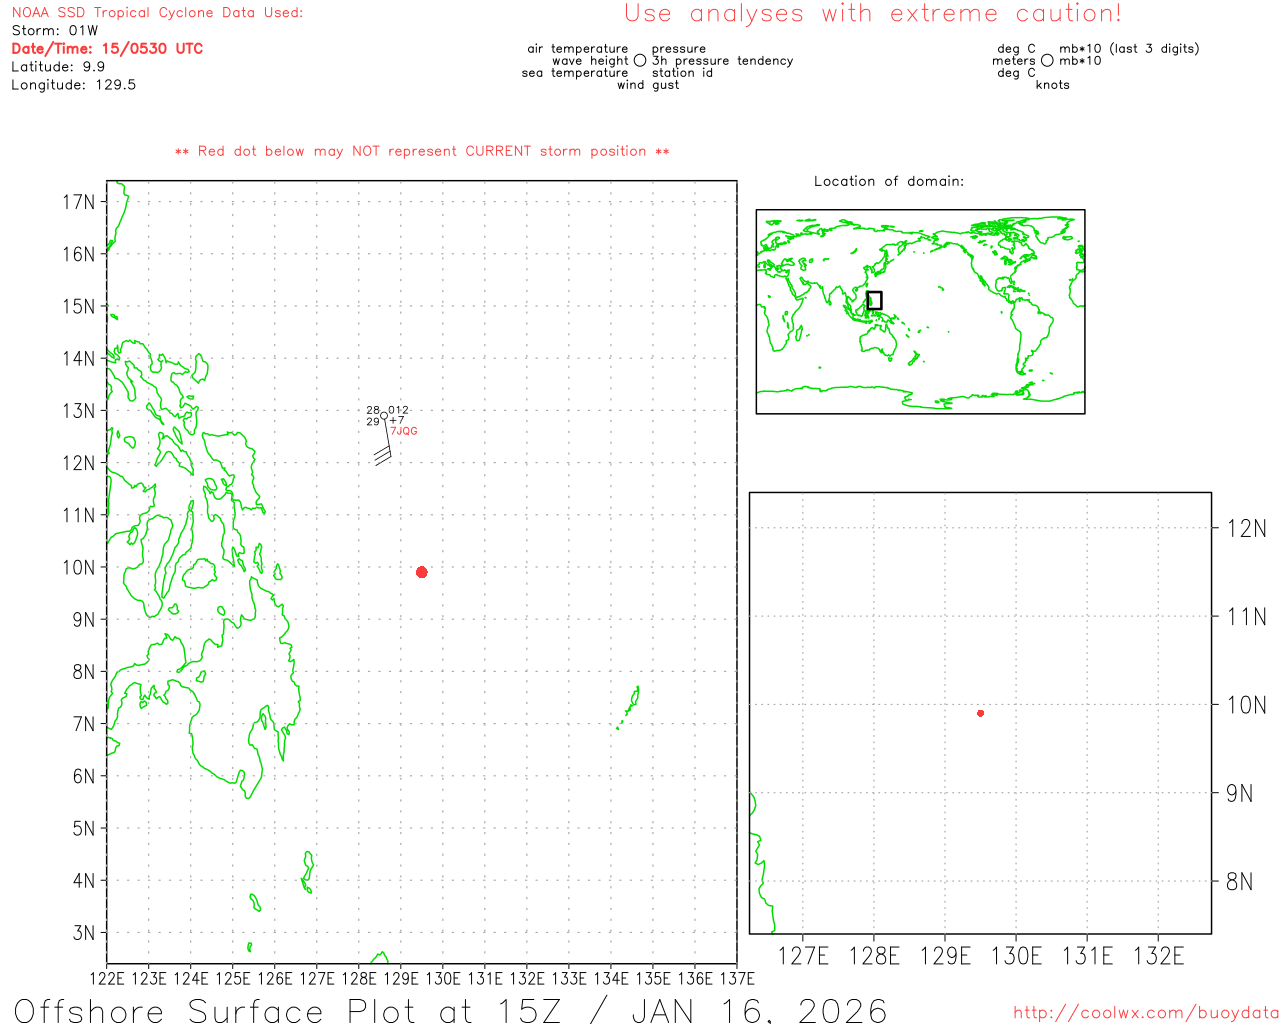Click the red dot disclaimer text above map
Image resolution: width=1280 pixels, height=1024 pixels.
point(421,151)
